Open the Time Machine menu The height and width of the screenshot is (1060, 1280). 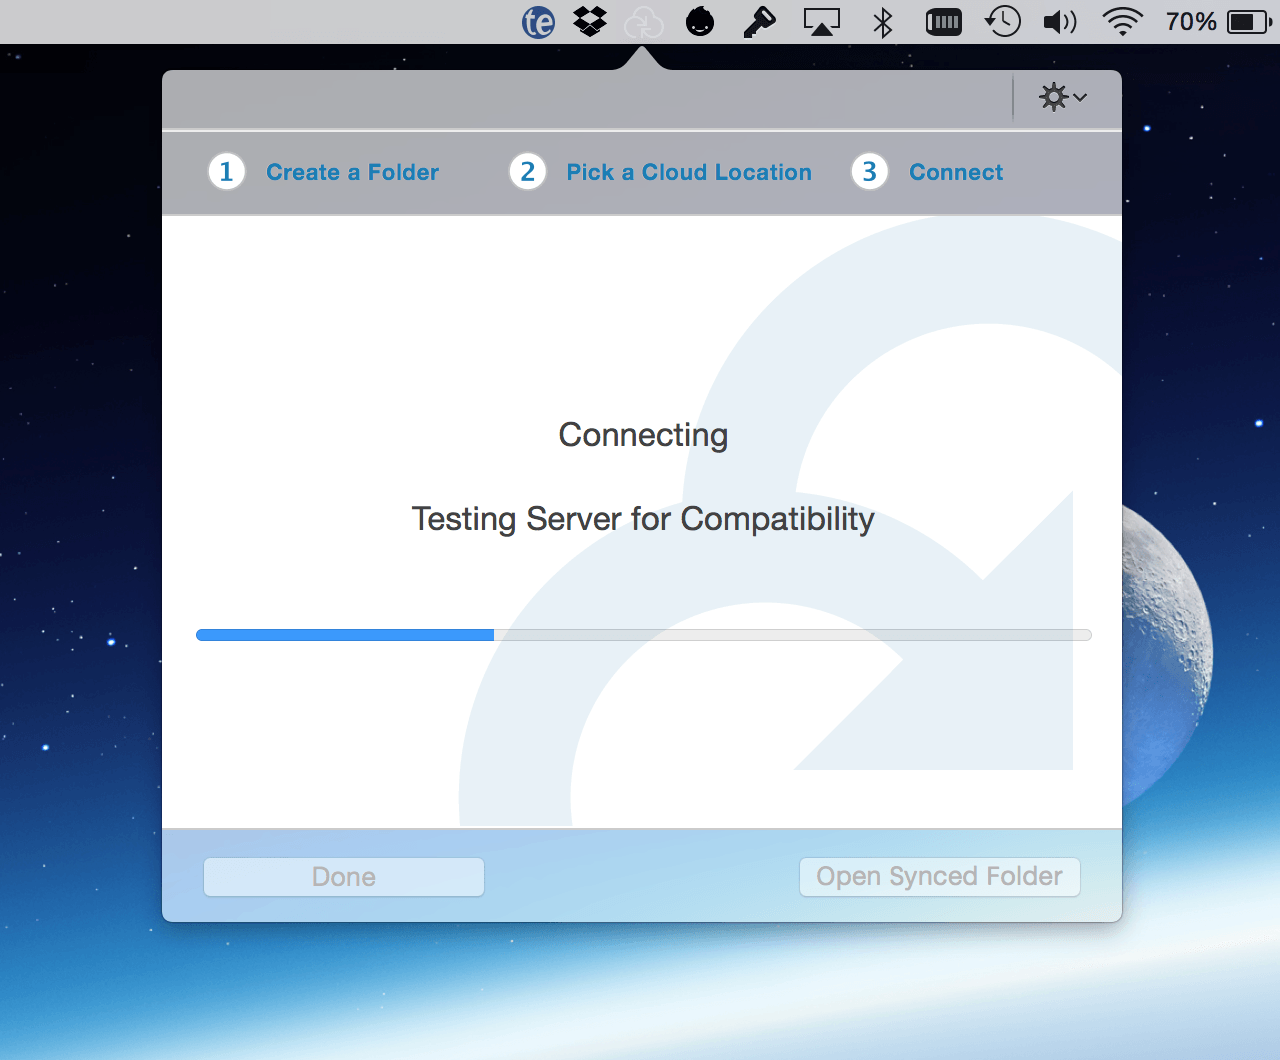click(1003, 22)
